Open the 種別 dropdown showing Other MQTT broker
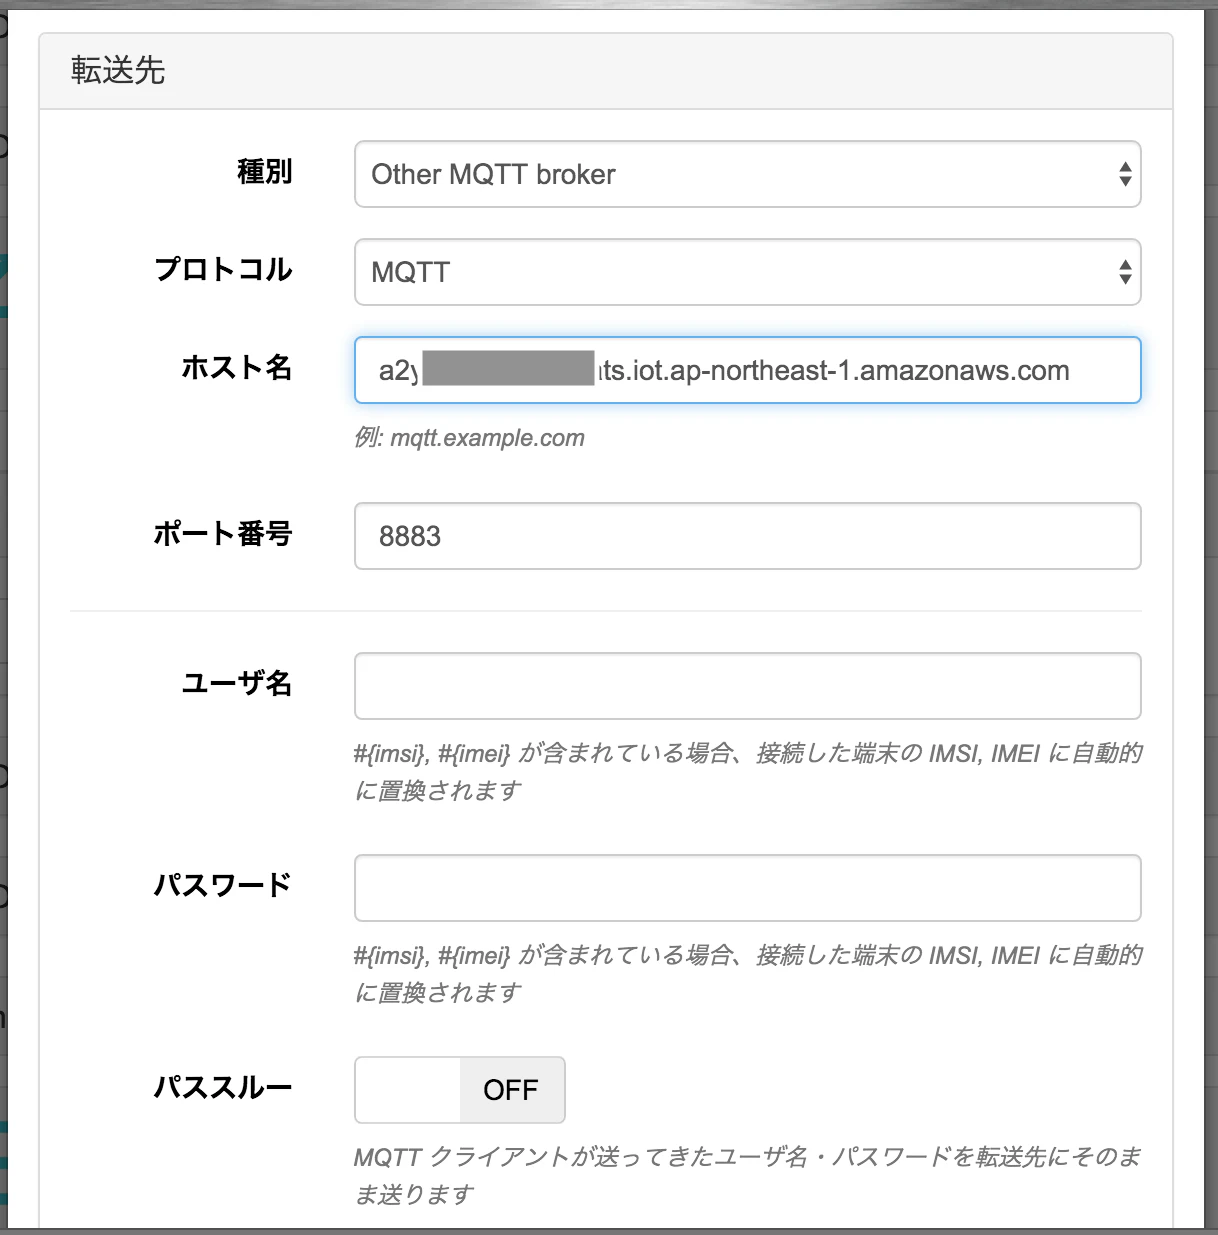The image size is (1218, 1235). coord(747,174)
